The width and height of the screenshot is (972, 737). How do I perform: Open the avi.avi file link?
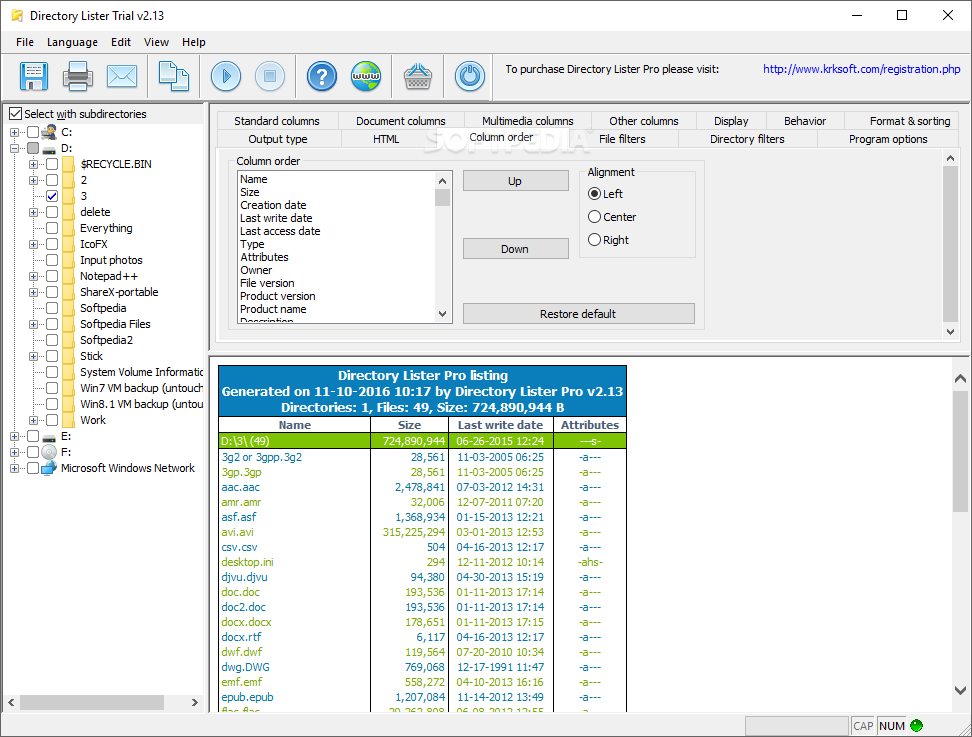237,532
